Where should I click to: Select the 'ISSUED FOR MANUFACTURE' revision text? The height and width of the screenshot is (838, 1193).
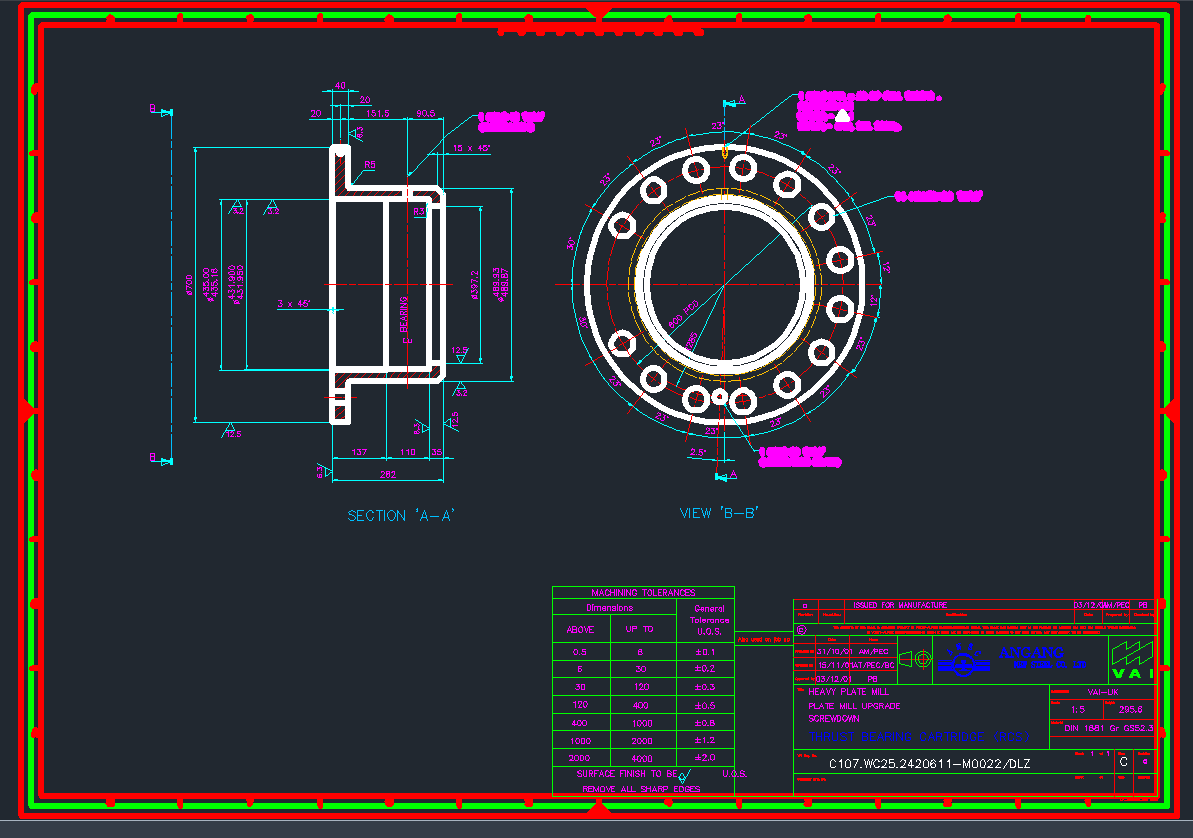[x=900, y=605]
